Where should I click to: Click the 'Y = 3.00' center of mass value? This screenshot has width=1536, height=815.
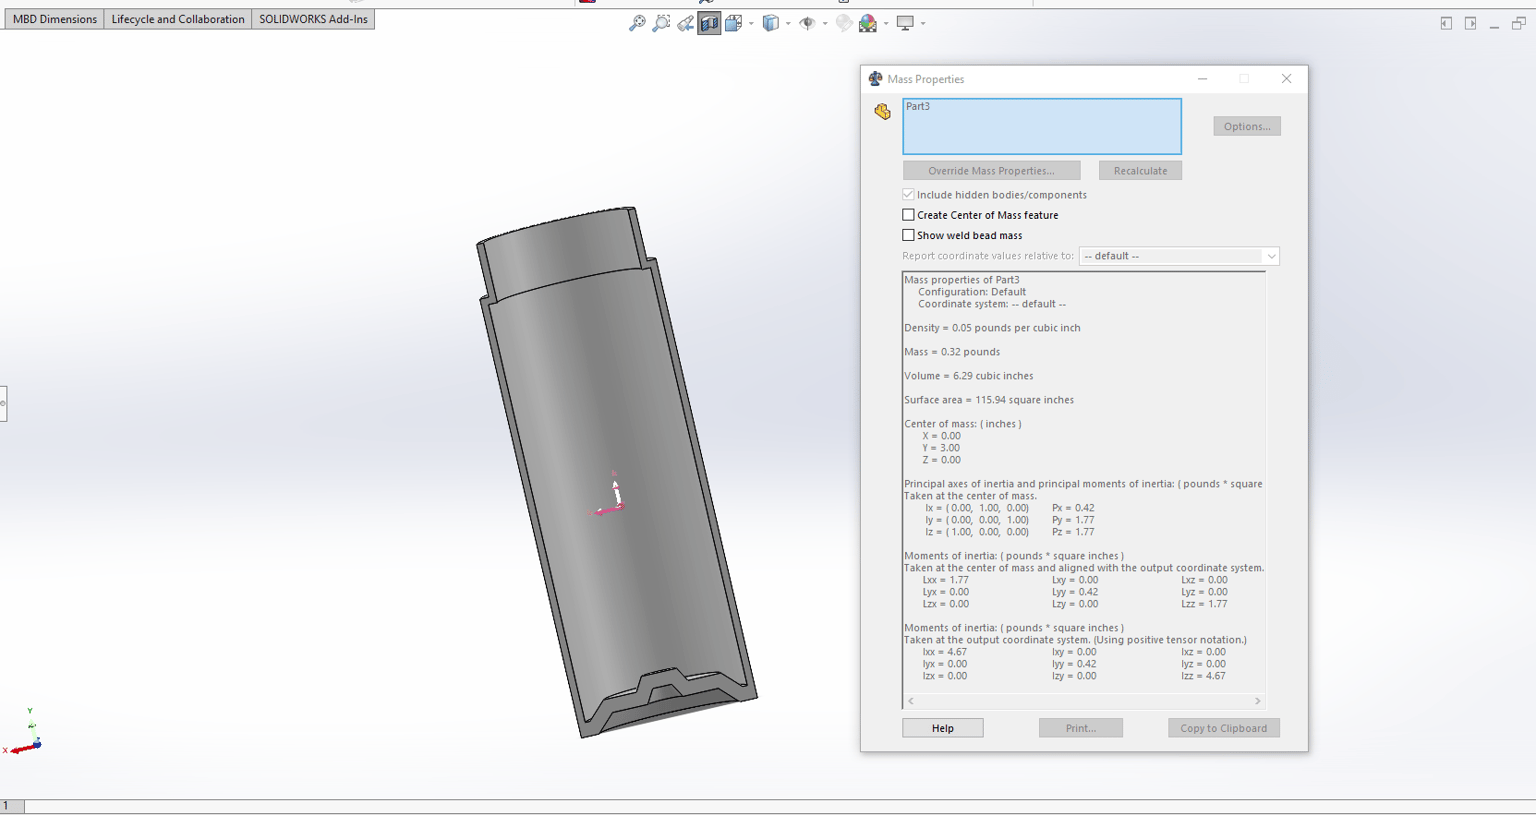click(x=941, y=448)
